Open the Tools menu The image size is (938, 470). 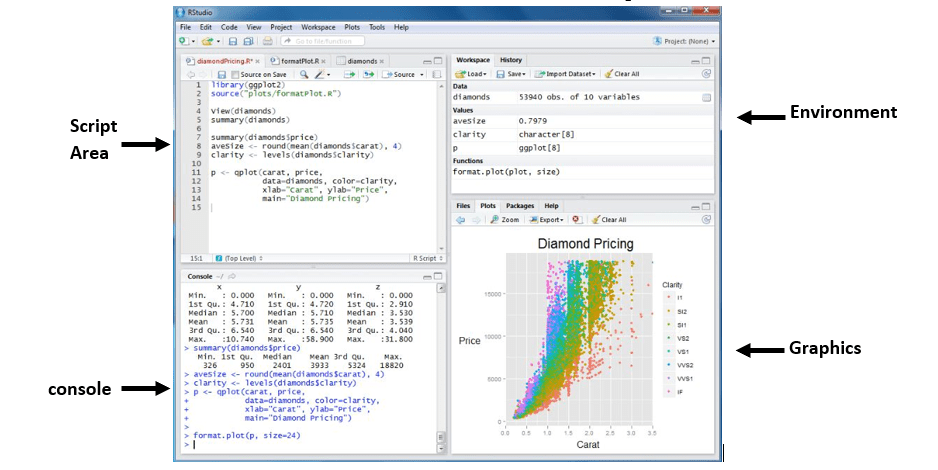377,27
